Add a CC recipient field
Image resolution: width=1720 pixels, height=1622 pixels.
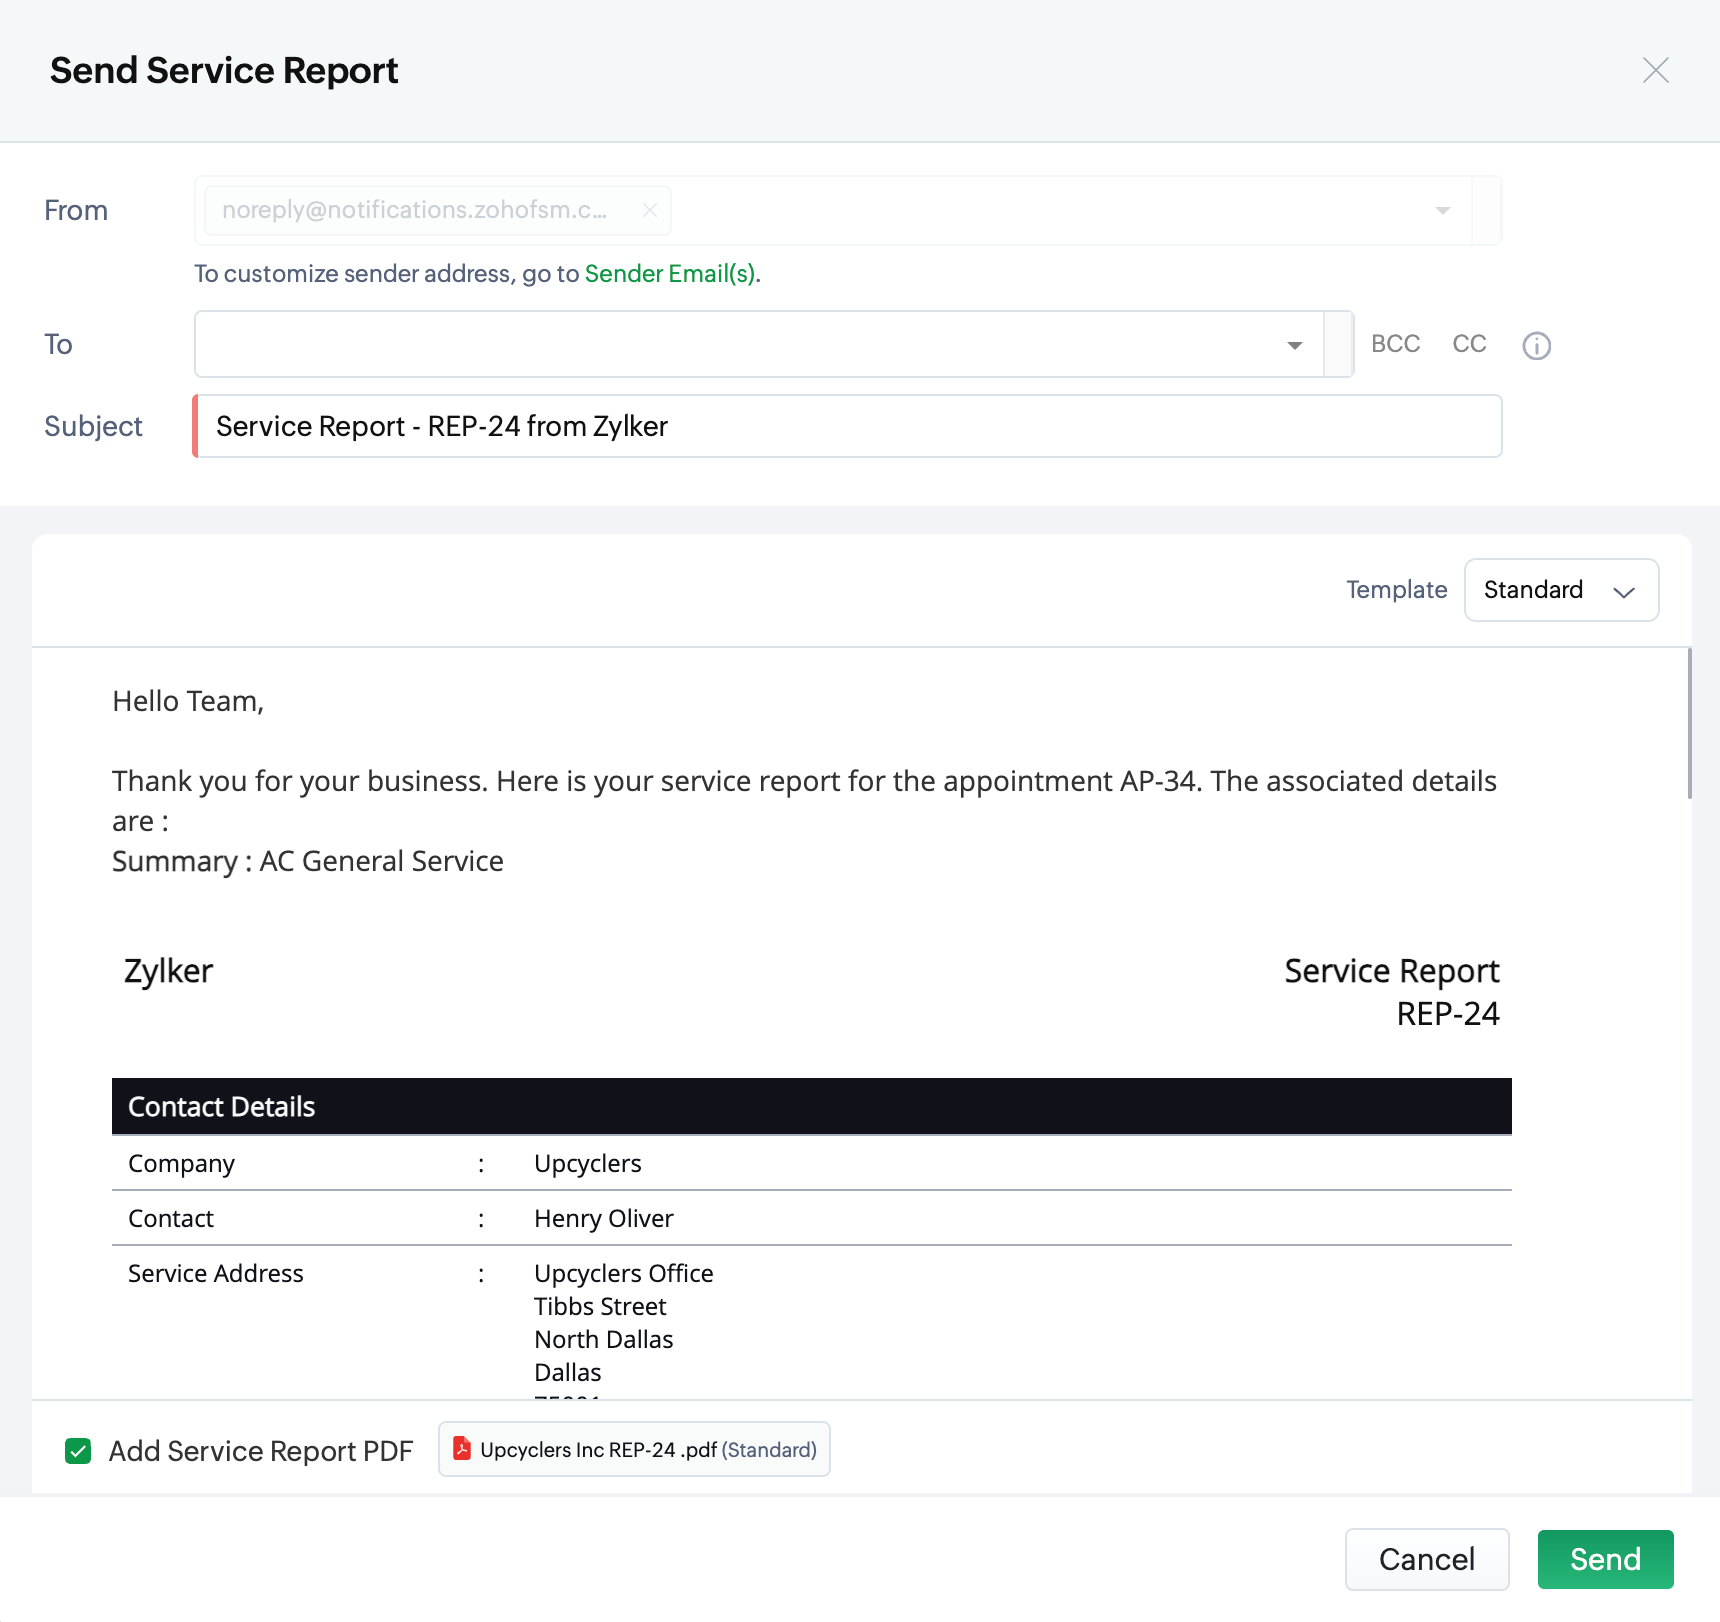point(1469,344)
